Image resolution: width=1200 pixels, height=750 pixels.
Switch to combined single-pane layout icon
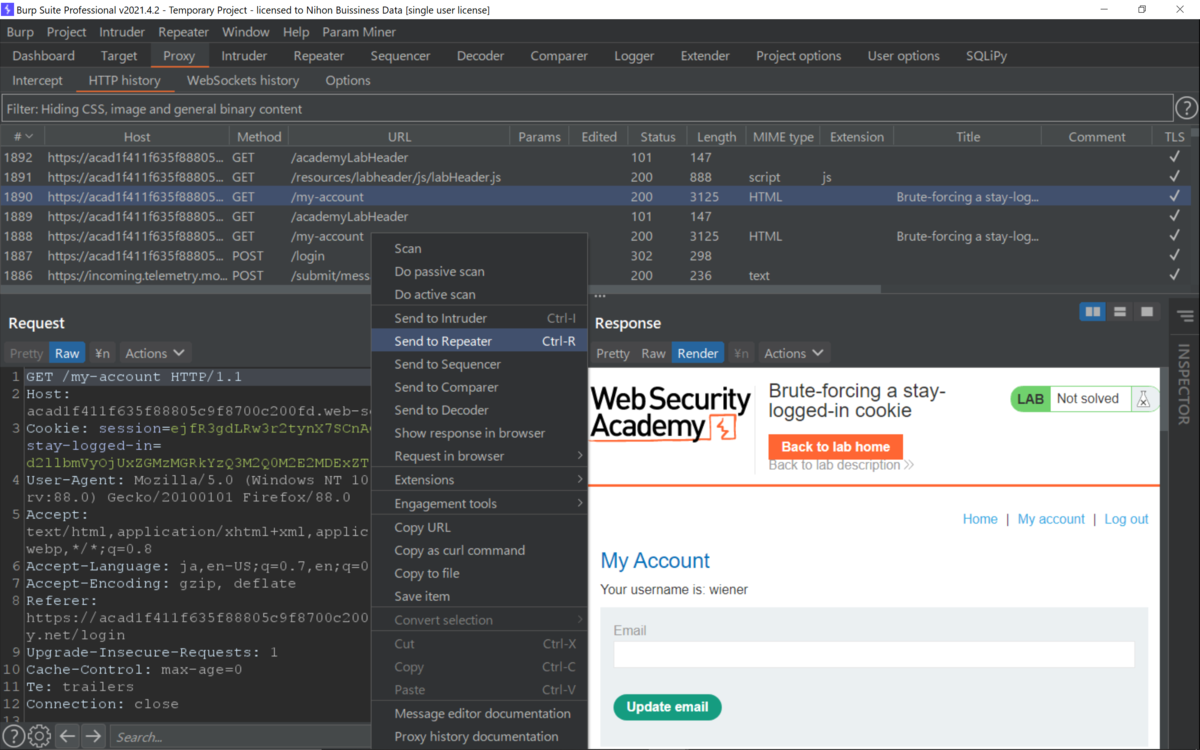tap(1147, 312)
